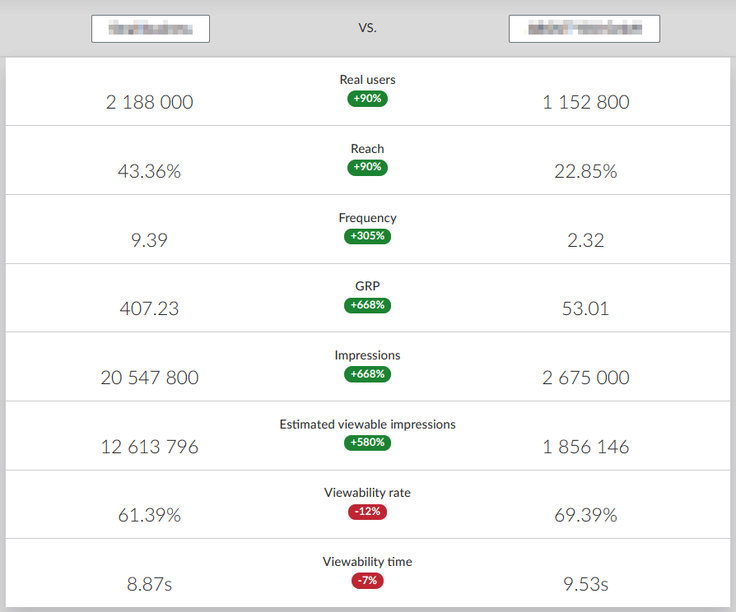This screenshot has height=612, width=736.
Task: Click the +668% badge under GRP
Action: [368, 305]
